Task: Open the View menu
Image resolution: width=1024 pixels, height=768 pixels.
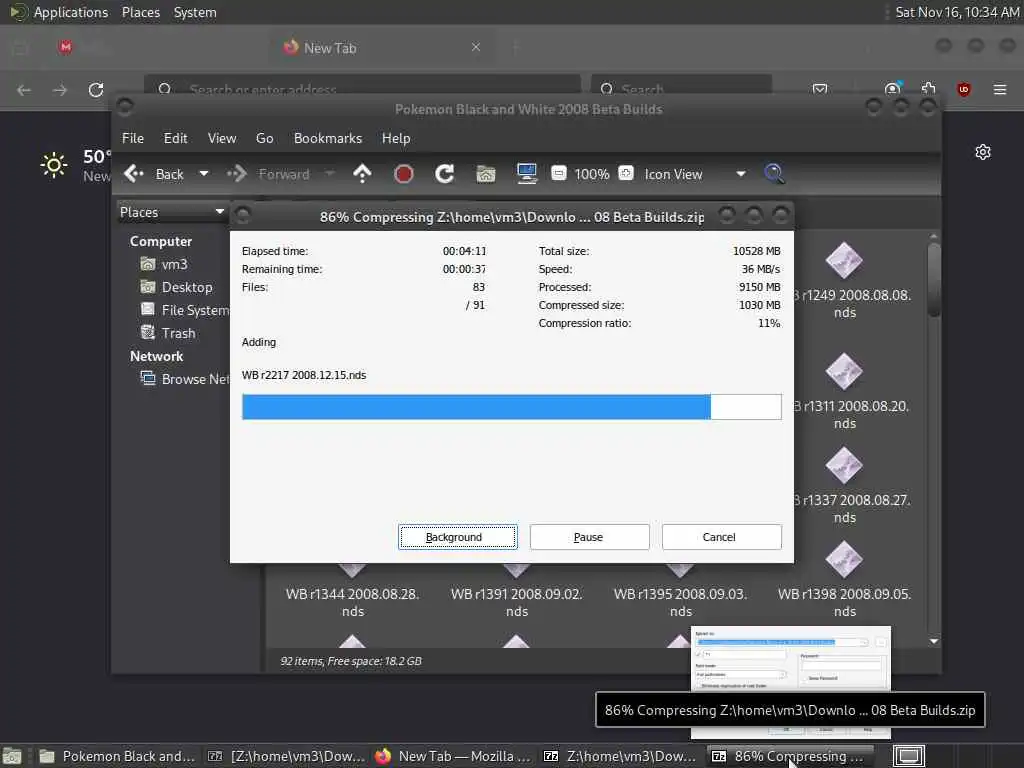Action: [x=222, y=138]
